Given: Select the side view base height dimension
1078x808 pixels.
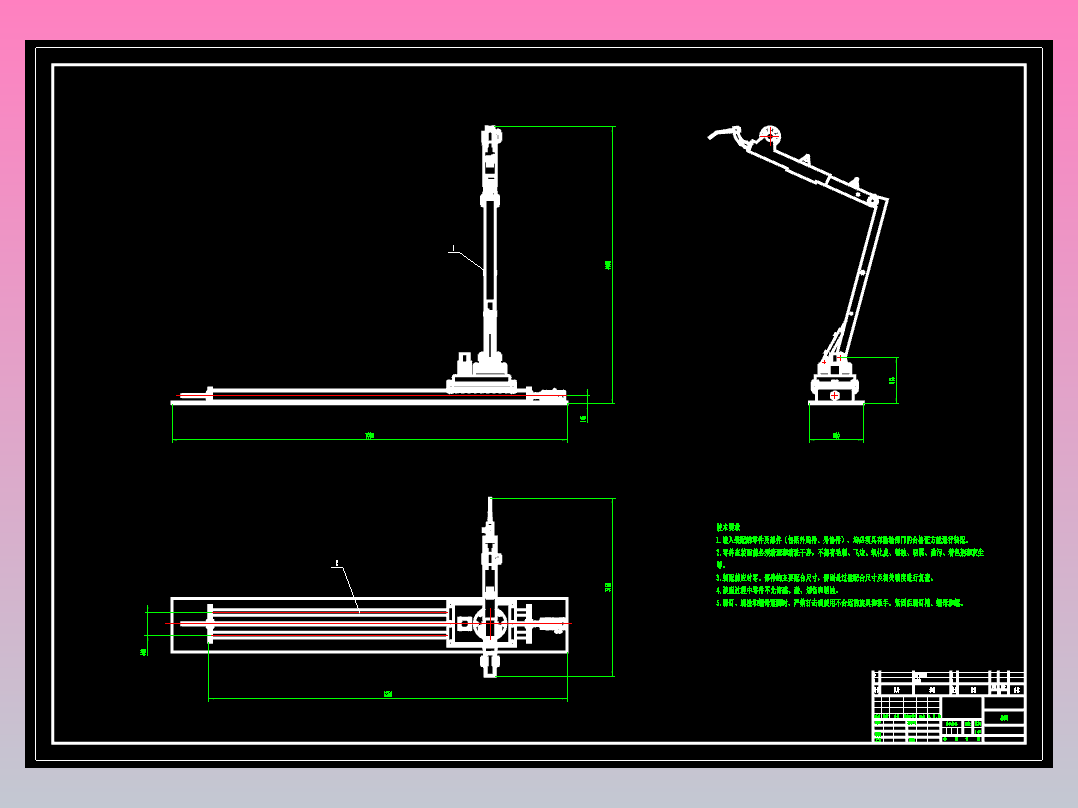Looking at the screenshot, I should (x=893, y=380).
